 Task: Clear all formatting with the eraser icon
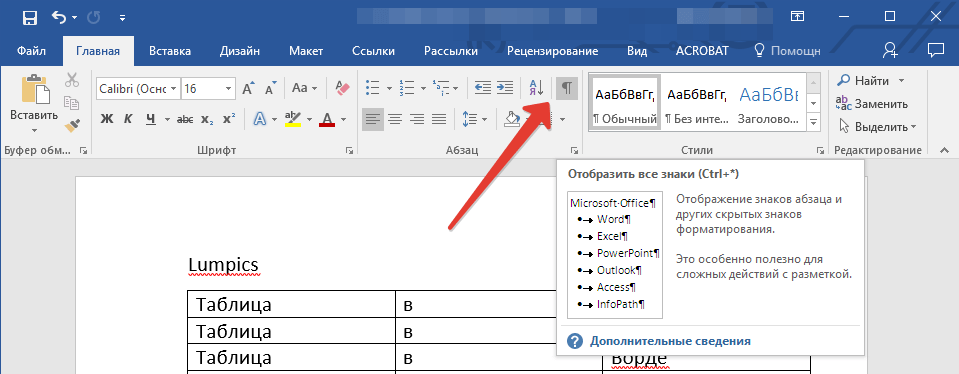tap(342, 89)
